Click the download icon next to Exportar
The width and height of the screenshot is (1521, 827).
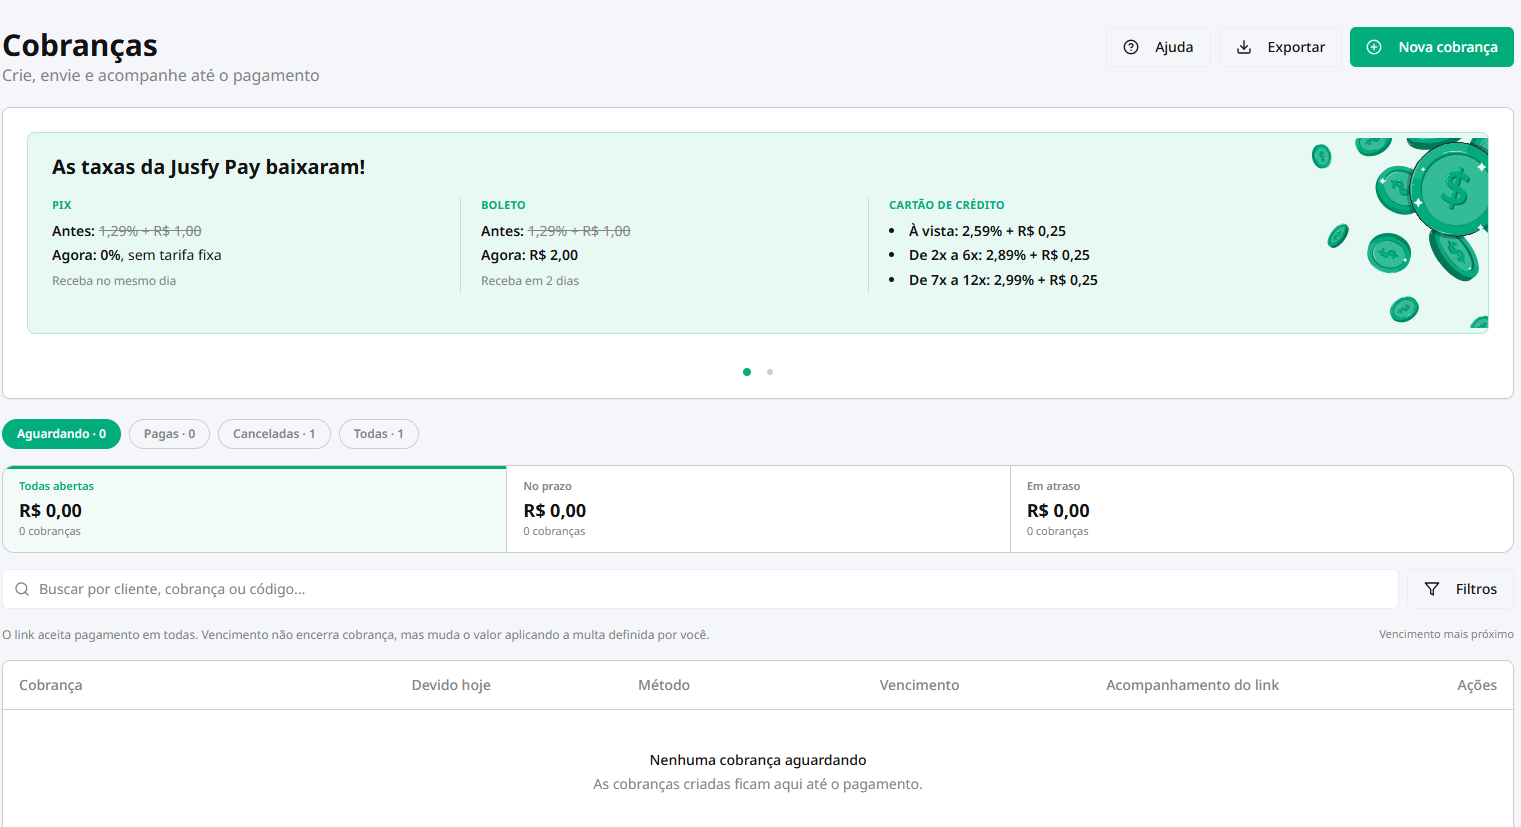tap(1244, 47)
